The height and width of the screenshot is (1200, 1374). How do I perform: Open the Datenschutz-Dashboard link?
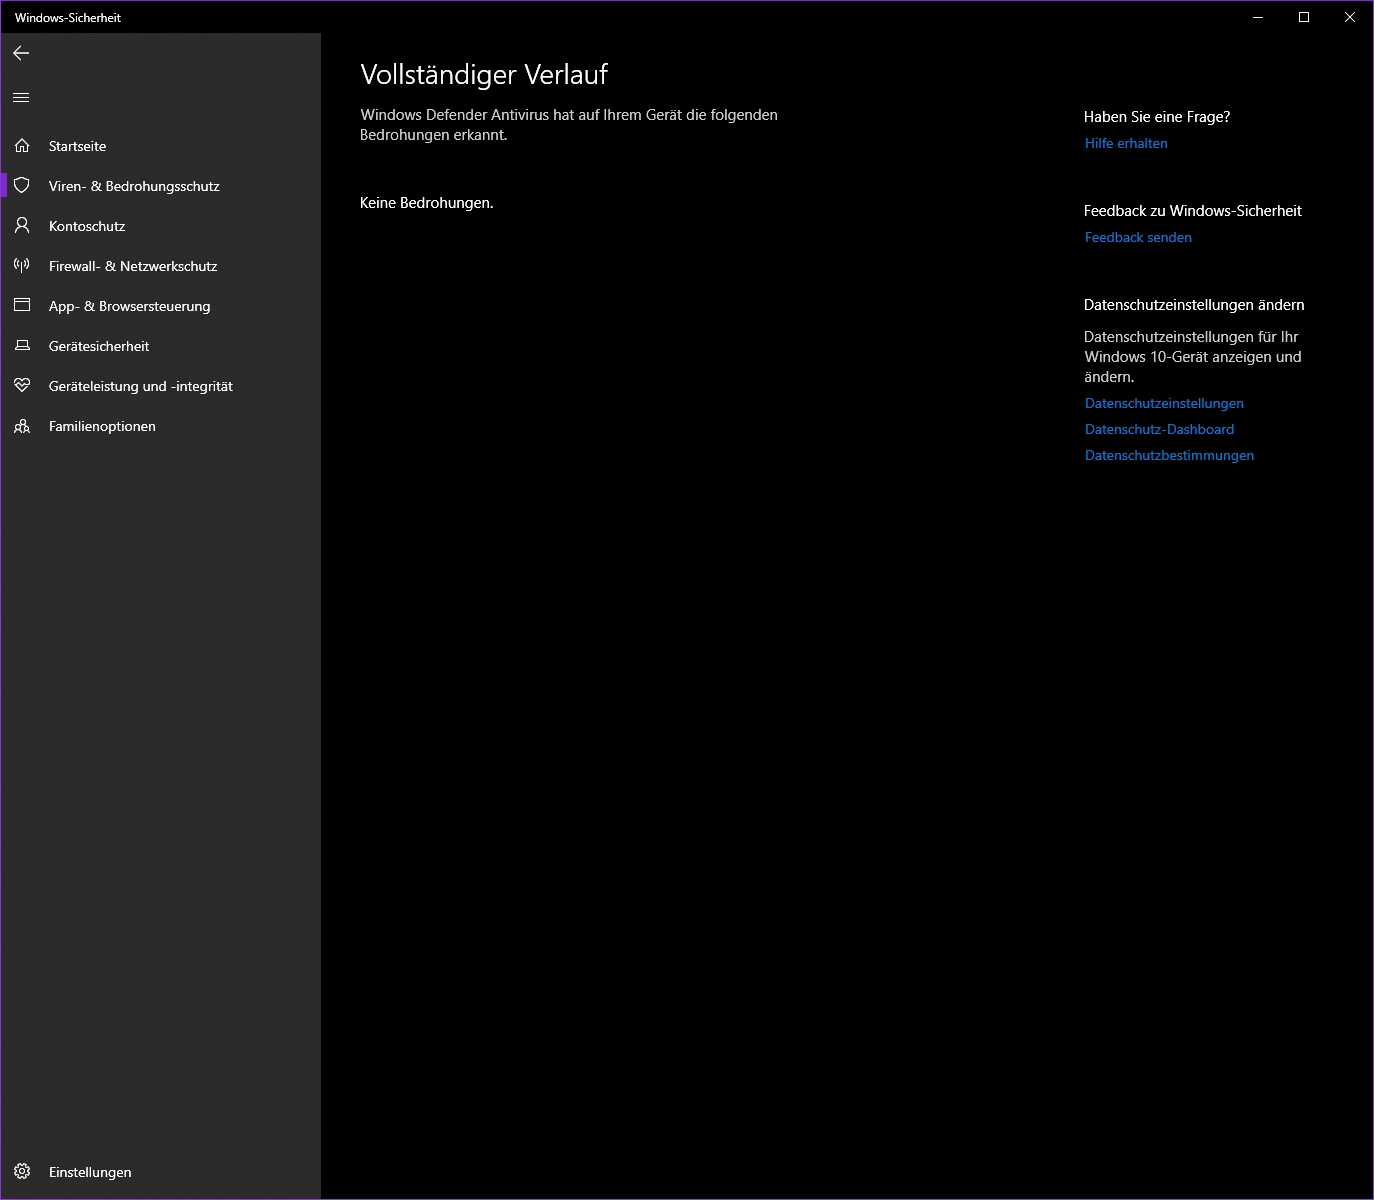point(1159,429)
